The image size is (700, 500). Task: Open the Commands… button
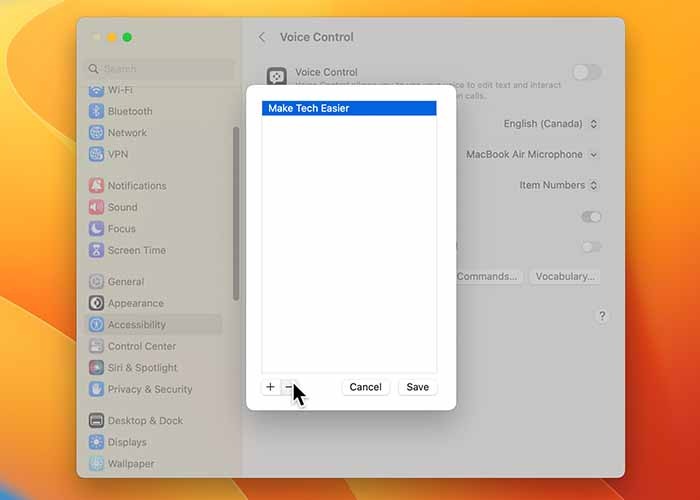[488, 276]
